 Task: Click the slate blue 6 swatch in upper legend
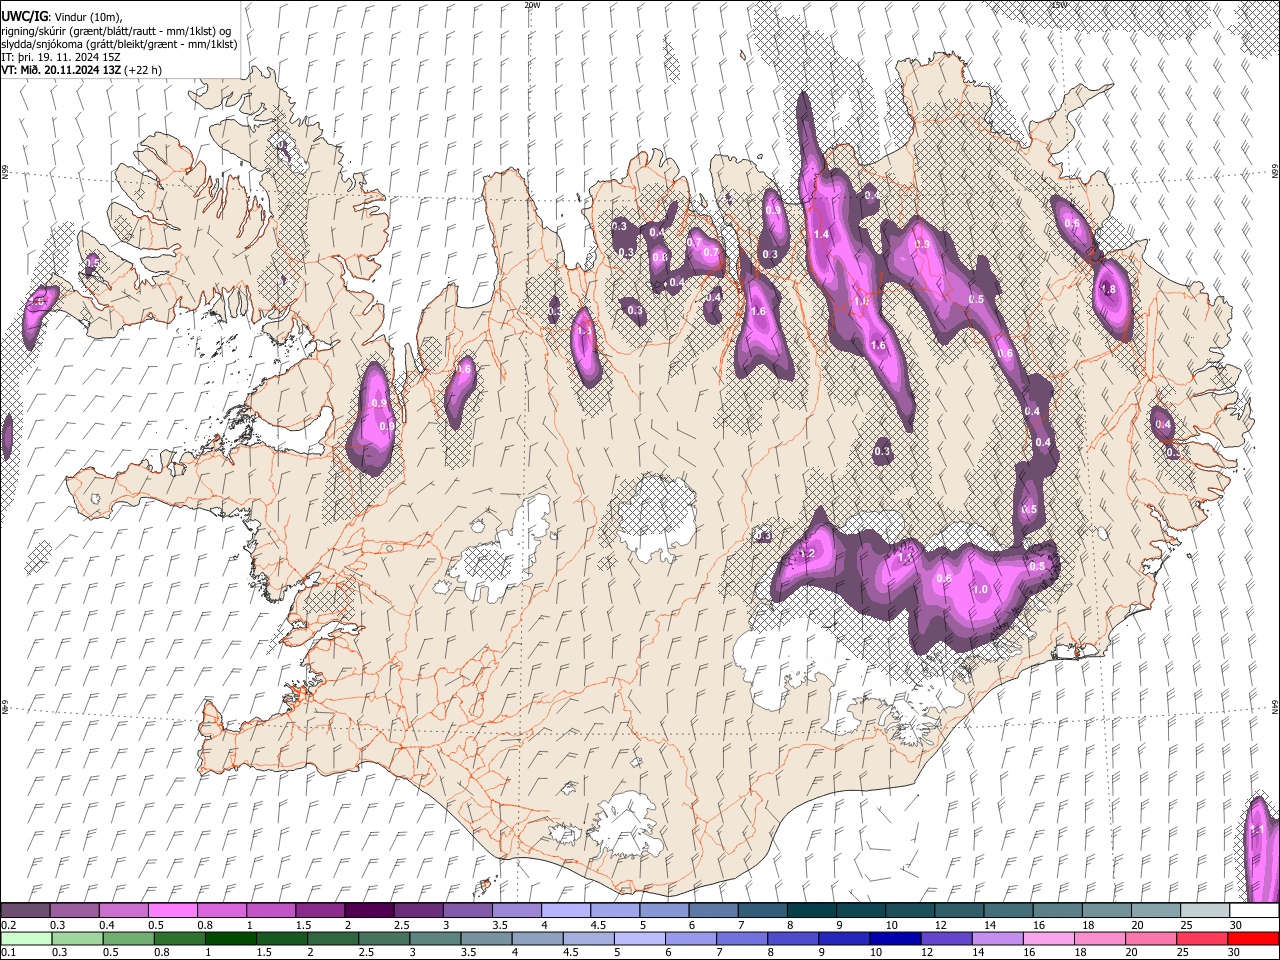(713, 911)
